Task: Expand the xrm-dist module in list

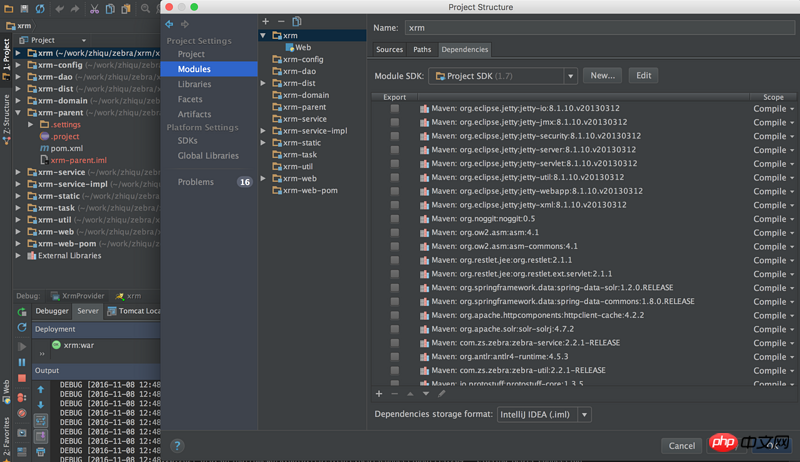Action: [x=263, y=83]
